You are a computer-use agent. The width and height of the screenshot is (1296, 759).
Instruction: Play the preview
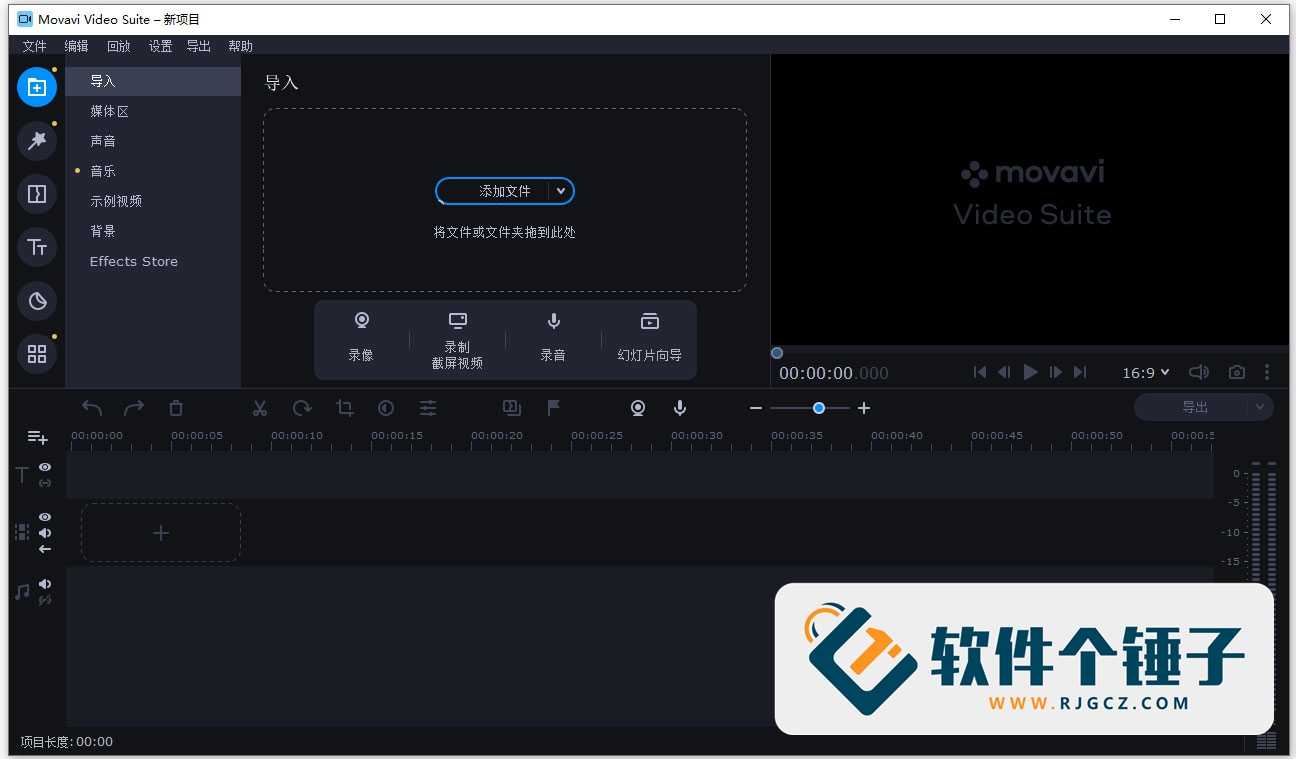tap(1030, 372)
